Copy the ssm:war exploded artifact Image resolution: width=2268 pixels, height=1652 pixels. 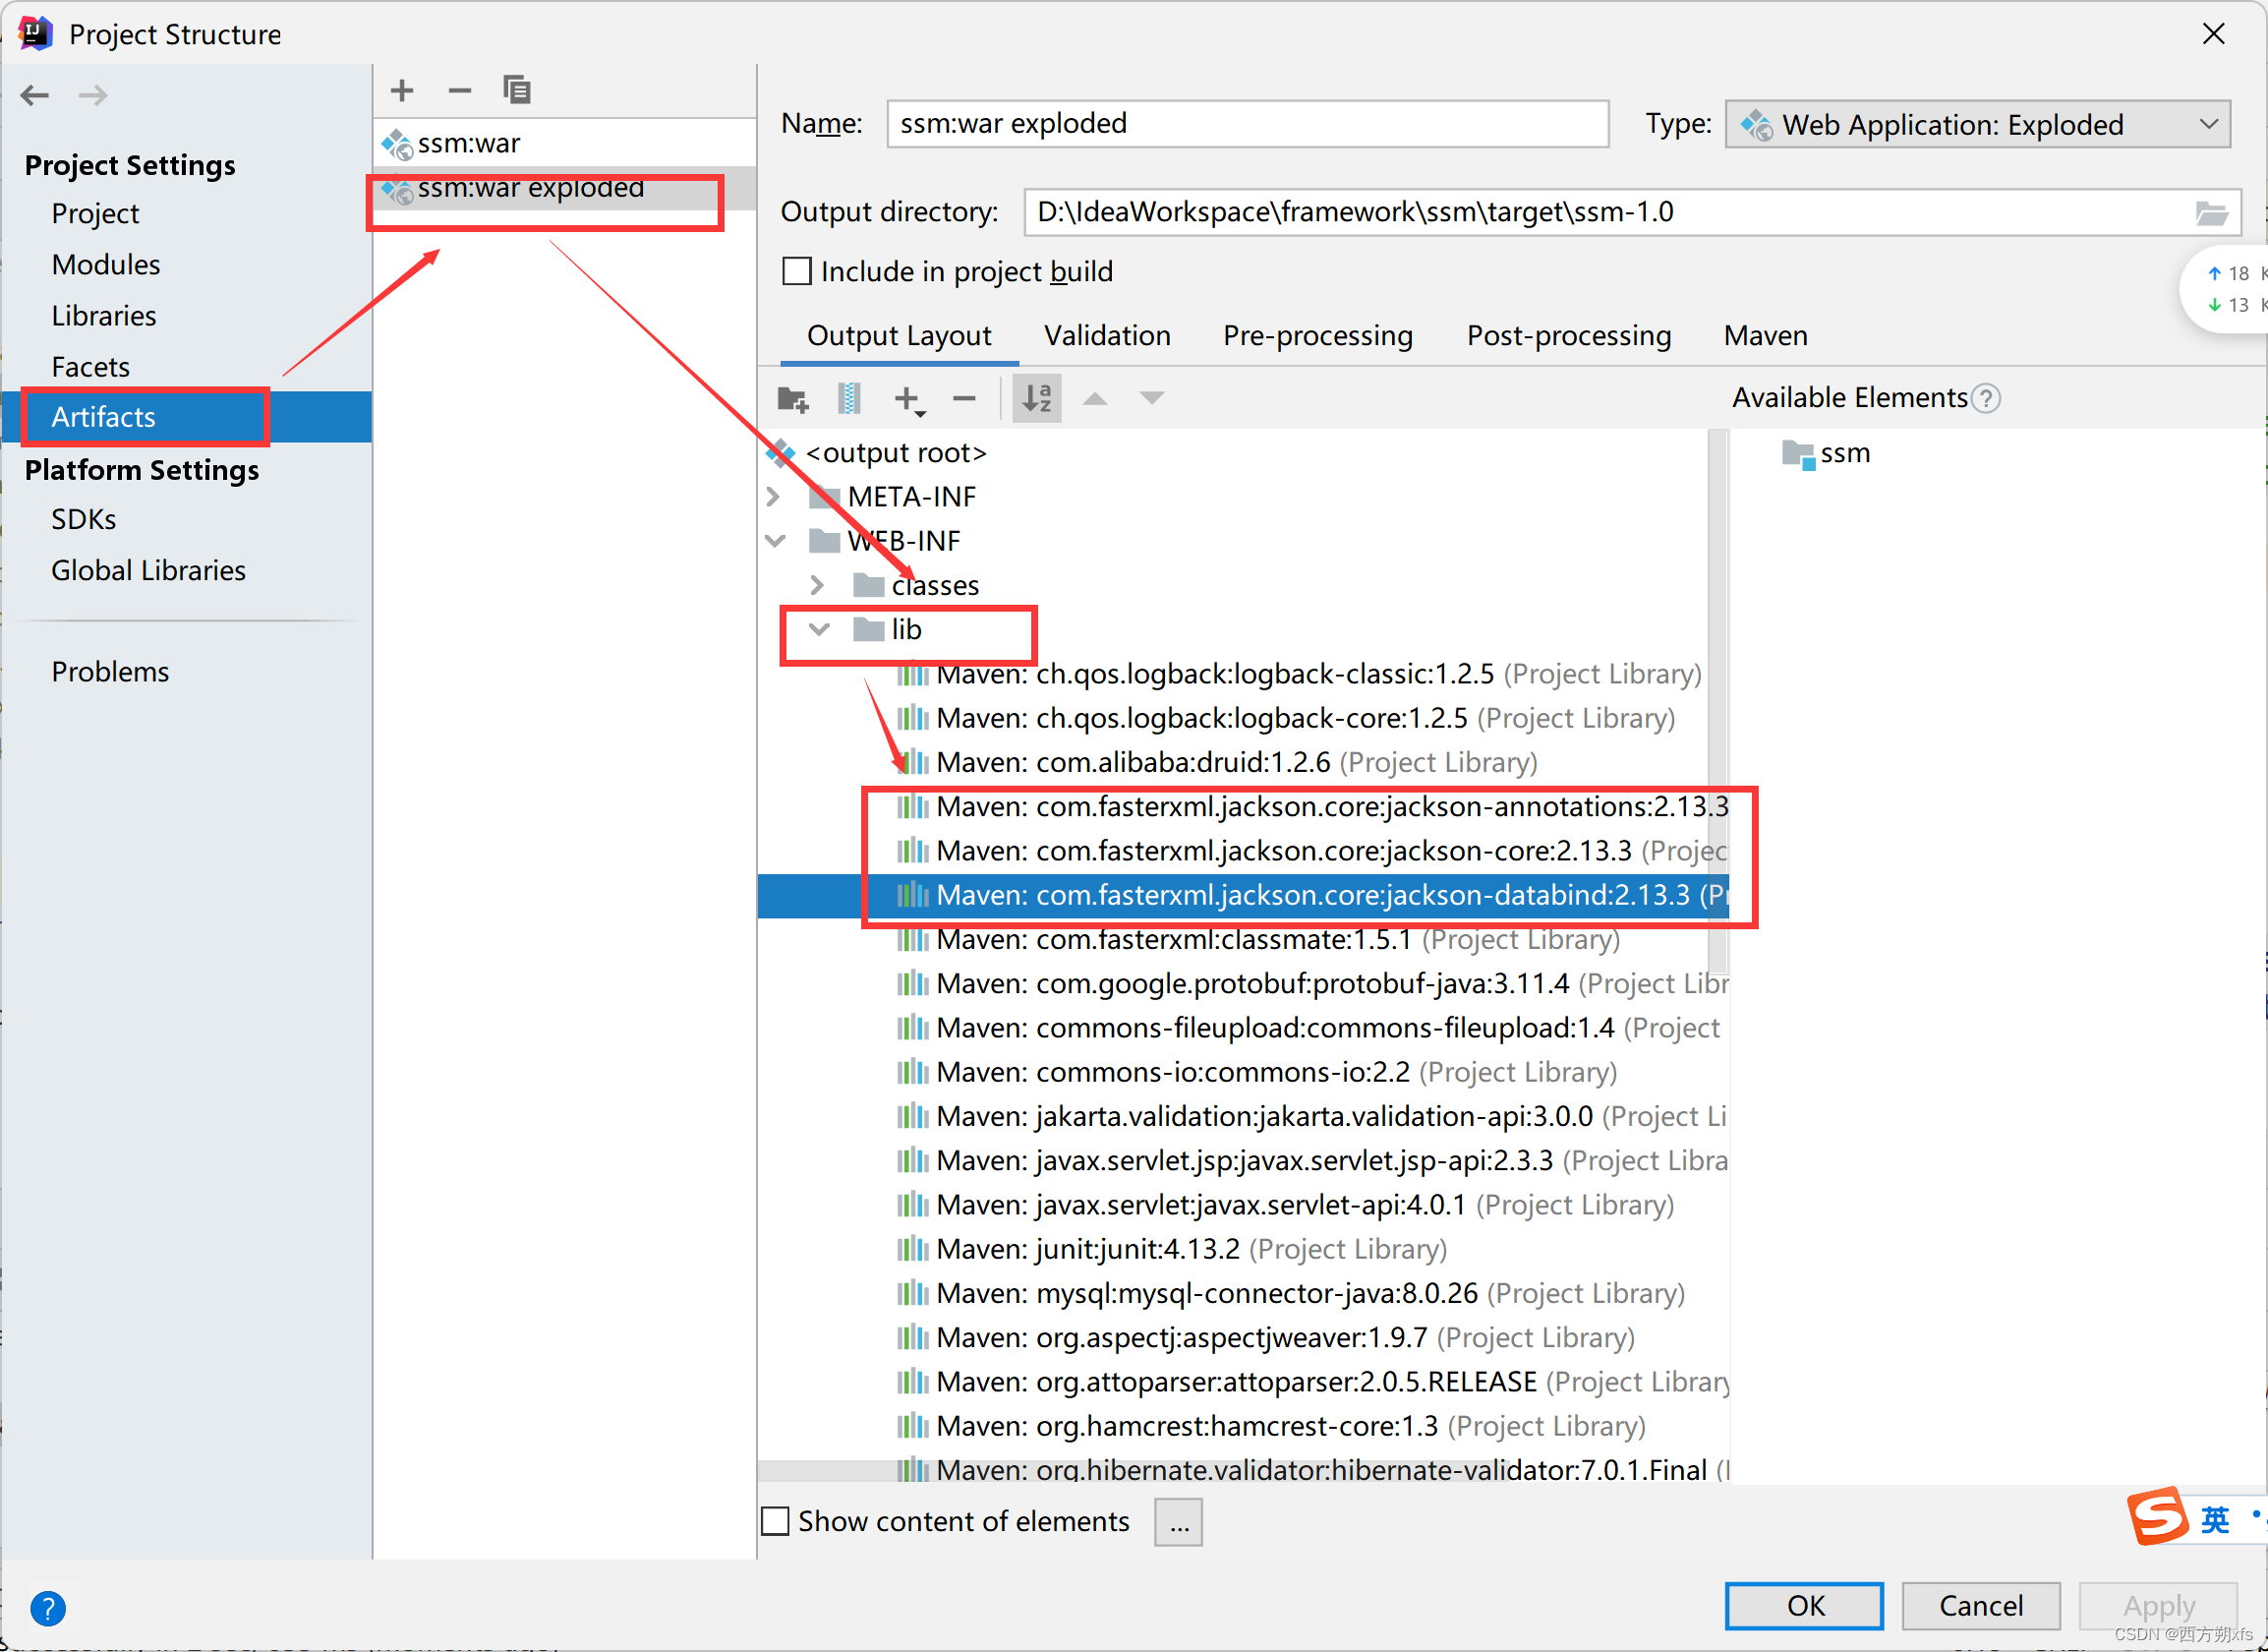click(517, 90)
